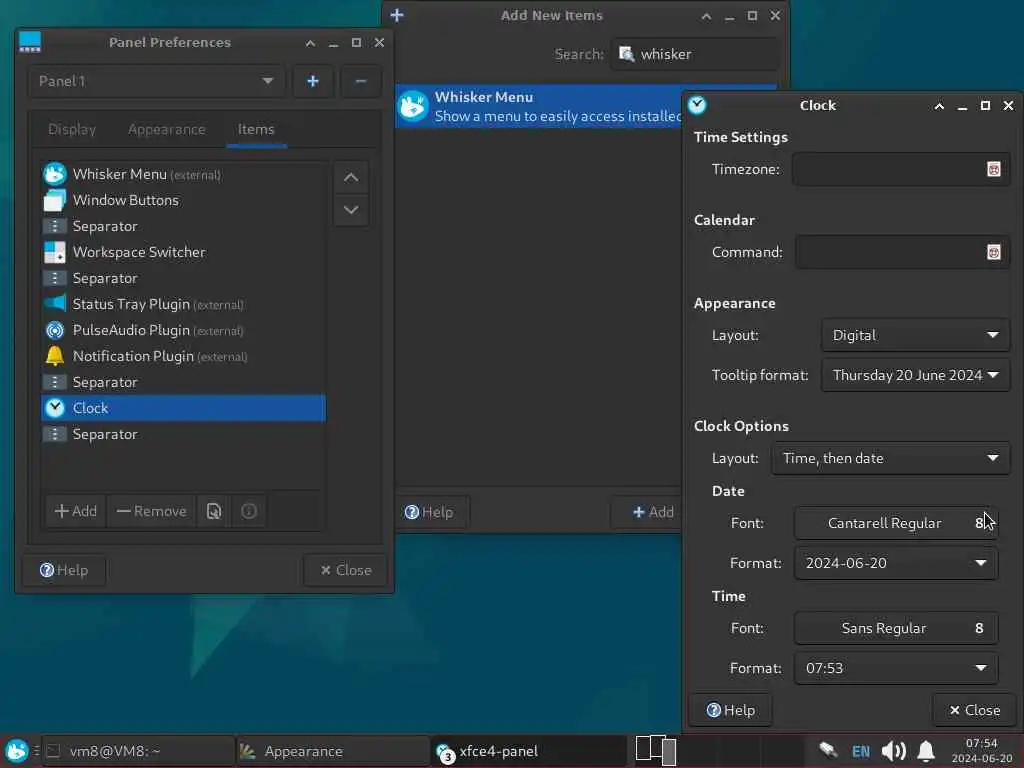Screen dimensions: 1024x768
Task: Click Help in the Clock dialog
Action: pyautogui.click(x=730, y=710)
